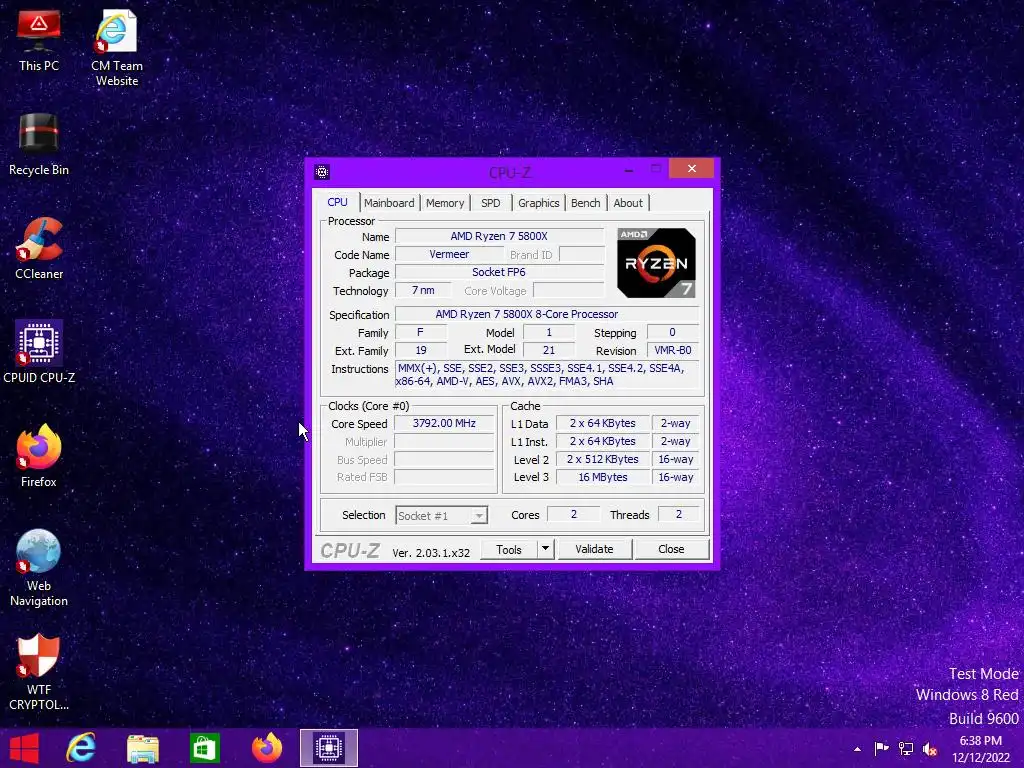Viewport: 1024px width, 768px height.
Task: Click the 3792.00 MHz core speed value
Action: pyautogui.click(x=444, y=423)
